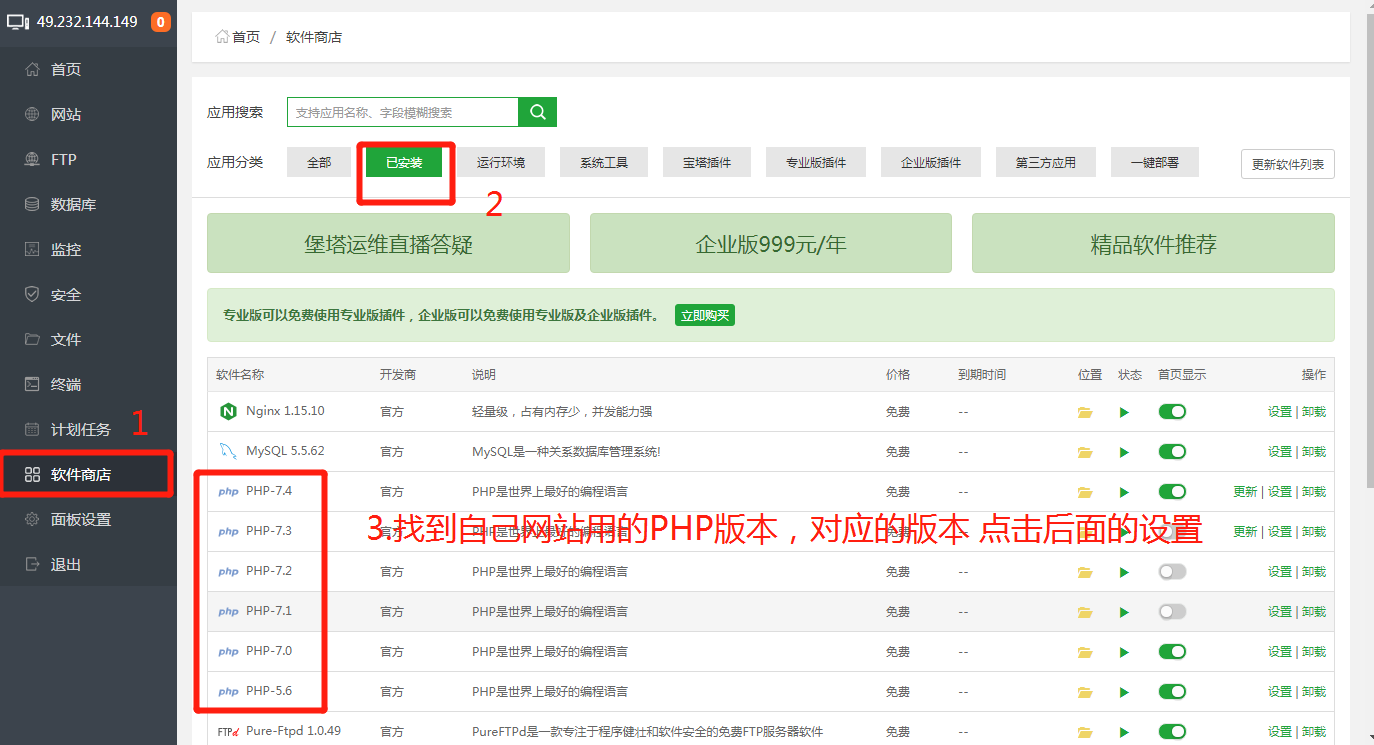Toggle homepage display for Nginx 1.15.10
Screen dimensions: 1374x745
1172,411
